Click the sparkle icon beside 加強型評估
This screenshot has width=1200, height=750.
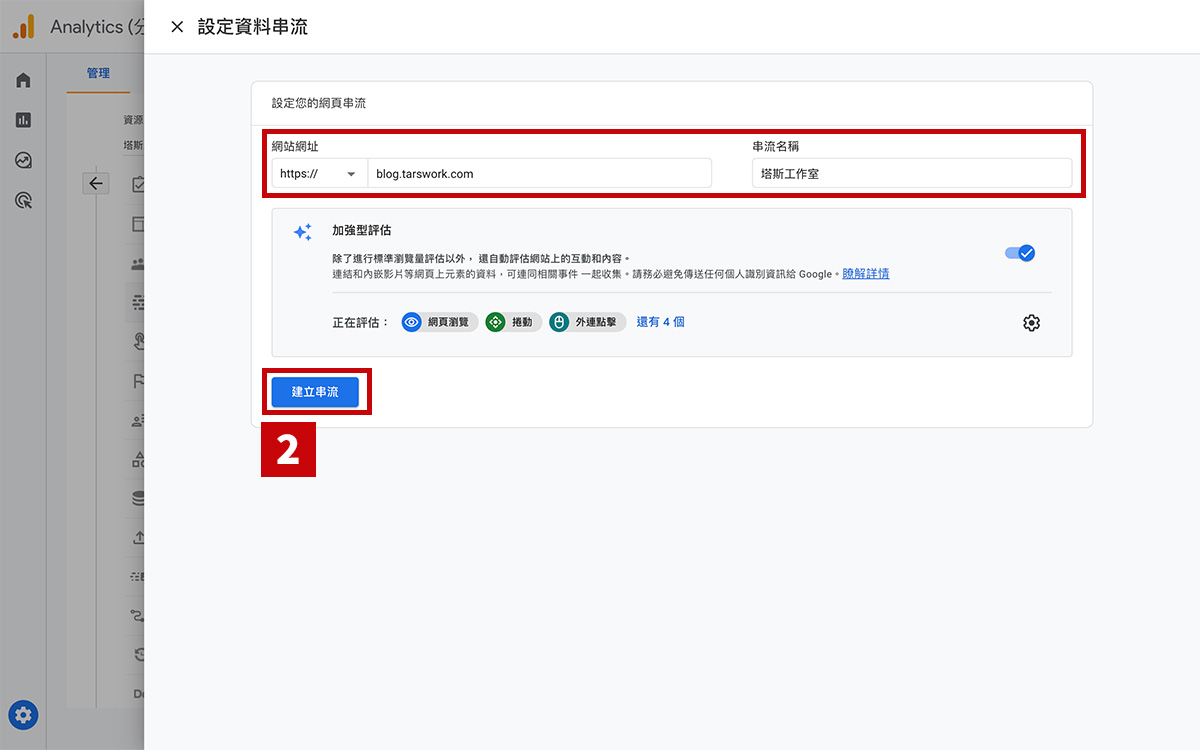click(302, 232)
